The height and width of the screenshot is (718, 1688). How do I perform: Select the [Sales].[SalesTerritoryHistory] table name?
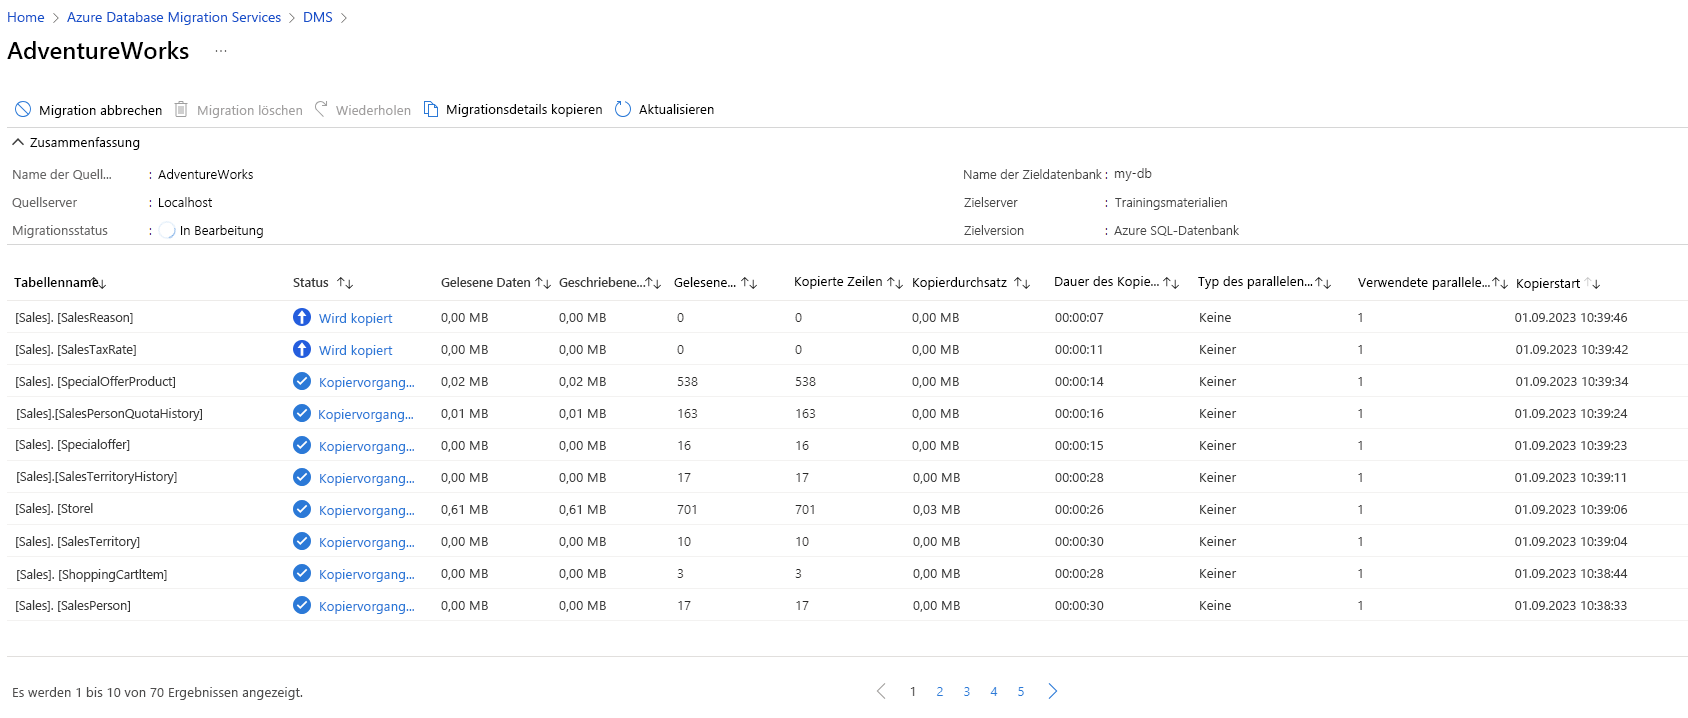[x=96, y=477]
